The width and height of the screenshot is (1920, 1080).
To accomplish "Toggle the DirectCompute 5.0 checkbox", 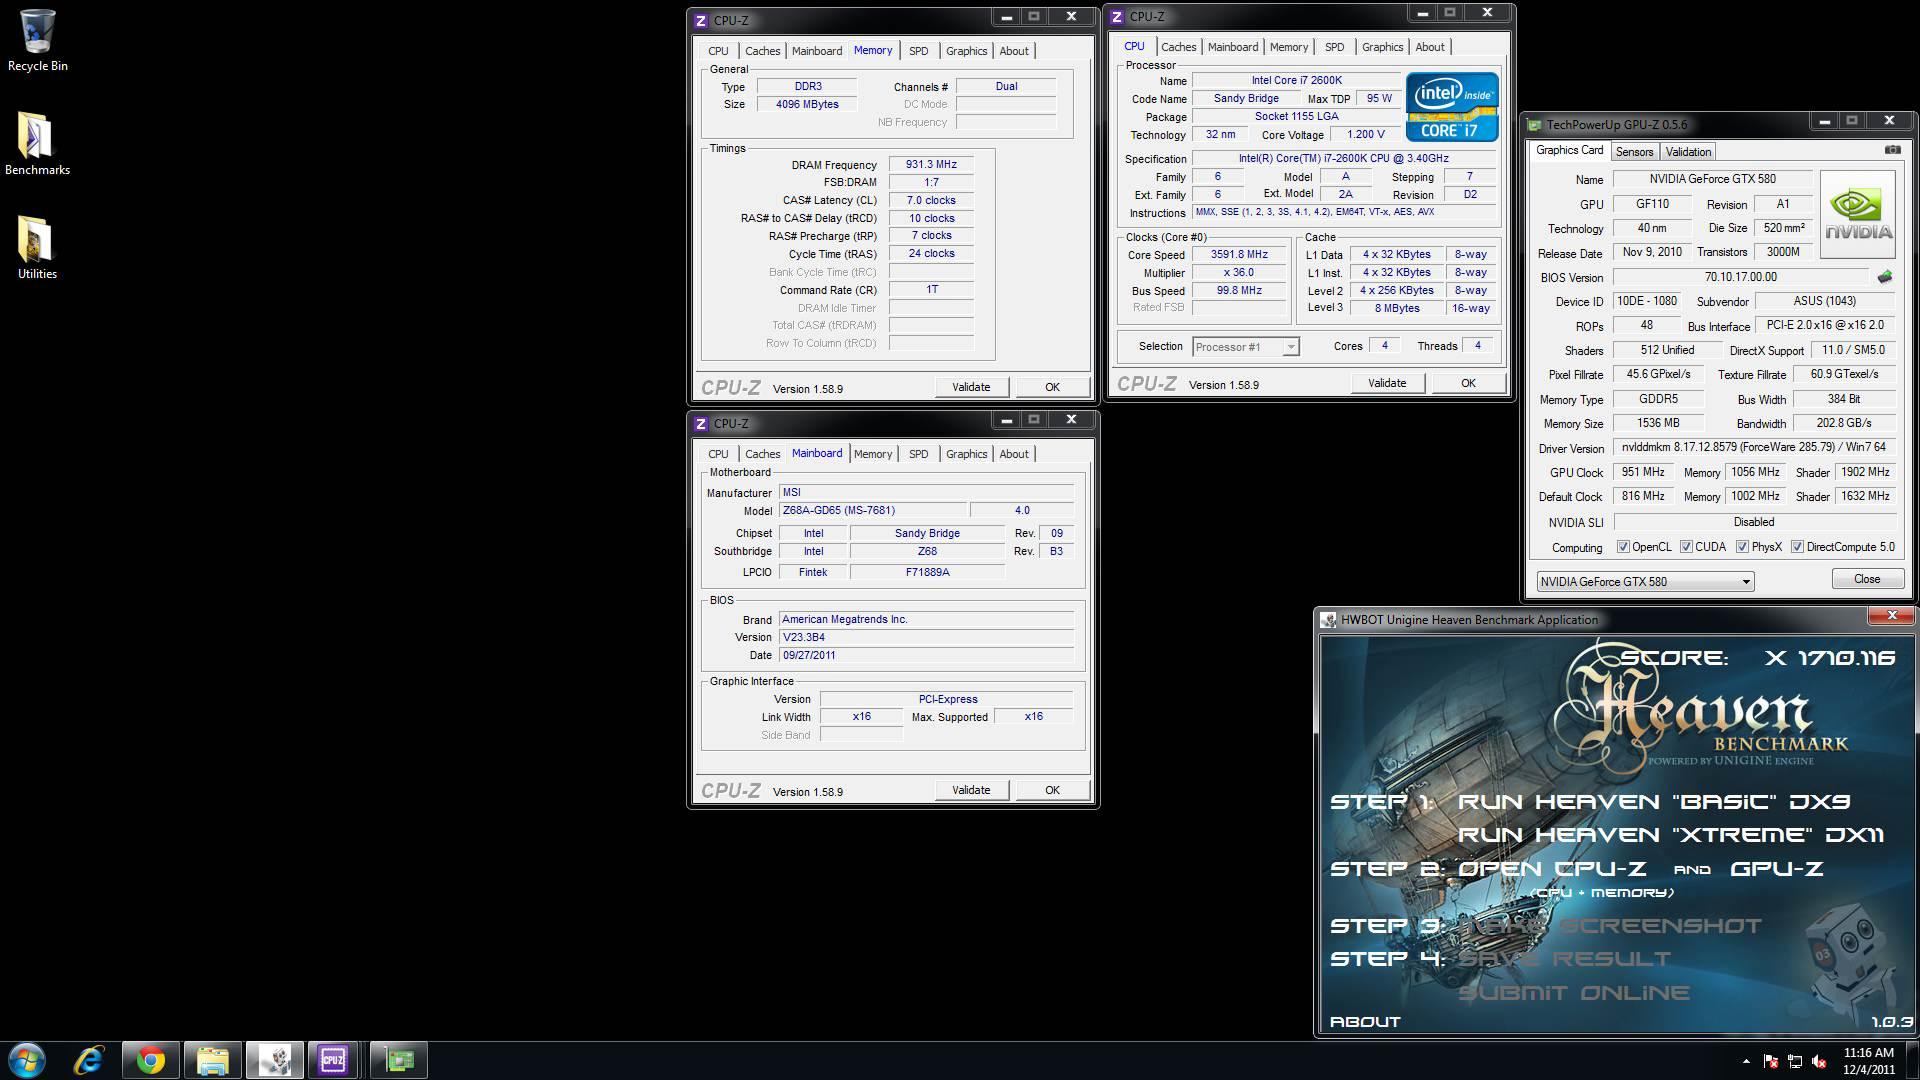I will coord(1797,547).
